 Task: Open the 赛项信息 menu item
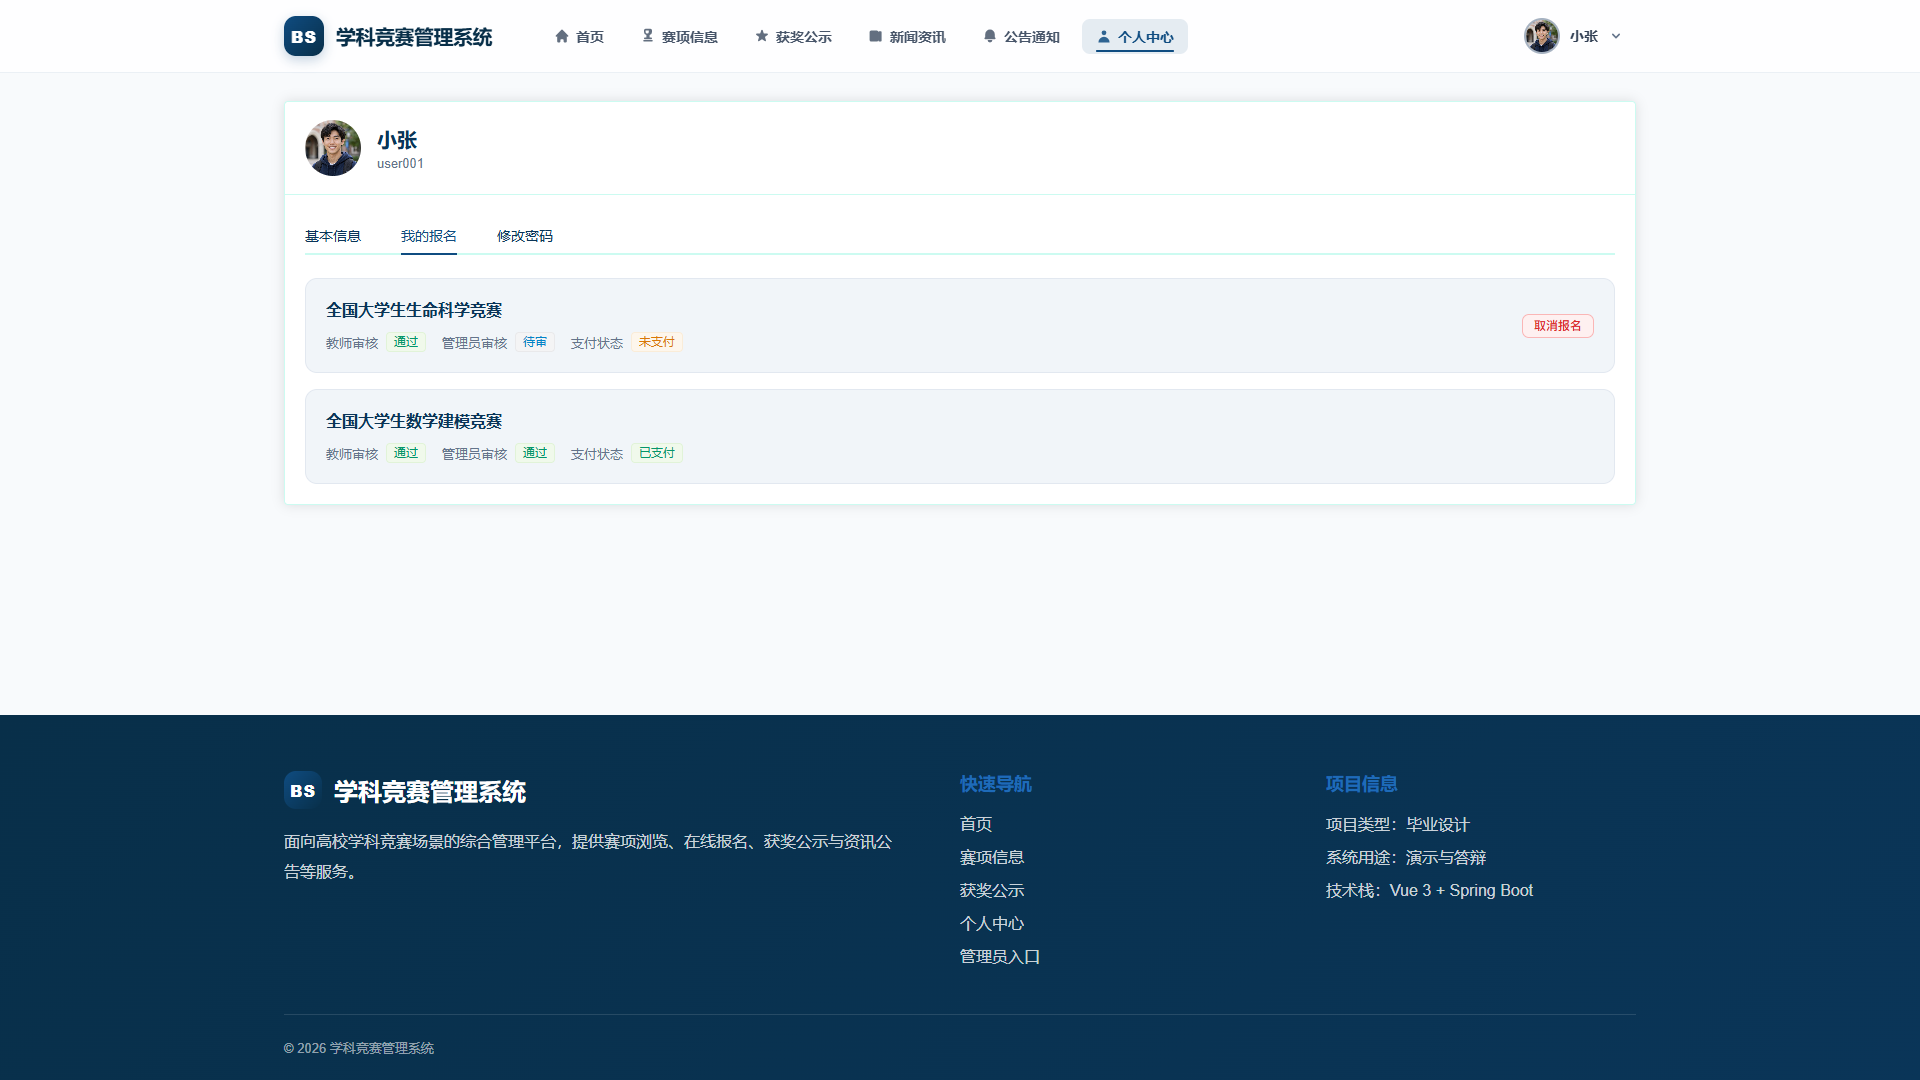pyautogui.click(x=679, y=36)
